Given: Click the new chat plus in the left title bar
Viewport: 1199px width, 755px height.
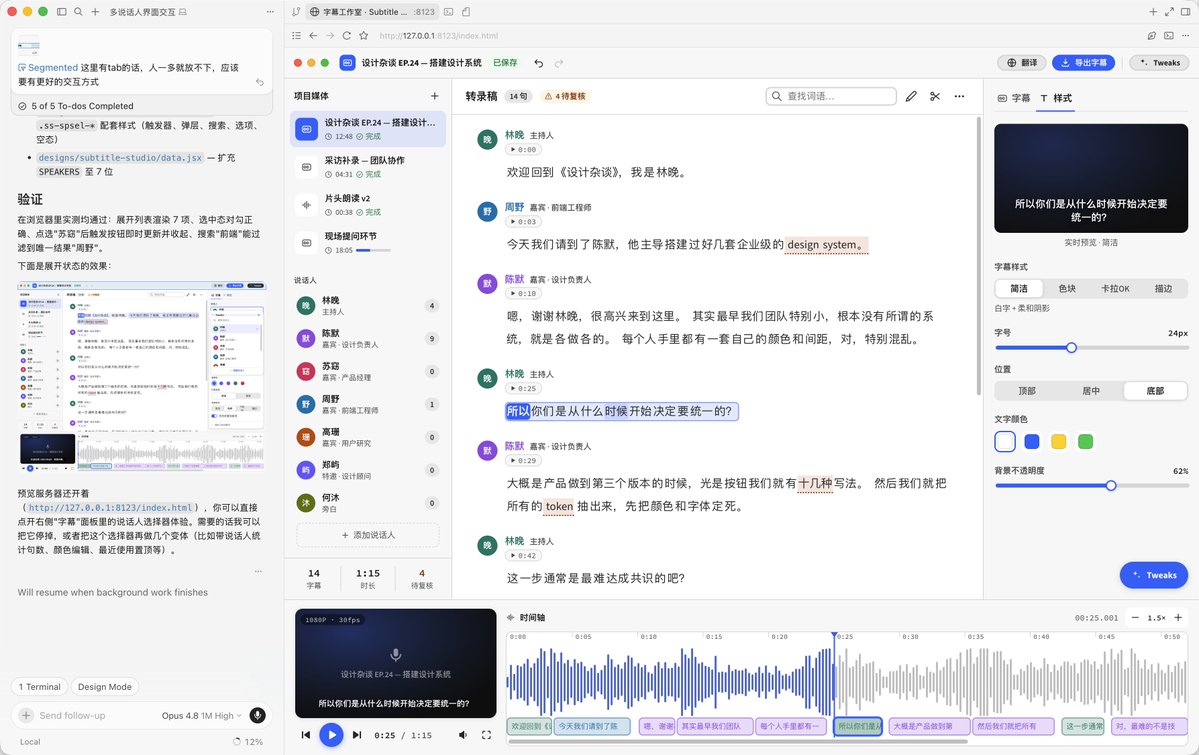Looking at the screenshot, I should pos(95,12).
